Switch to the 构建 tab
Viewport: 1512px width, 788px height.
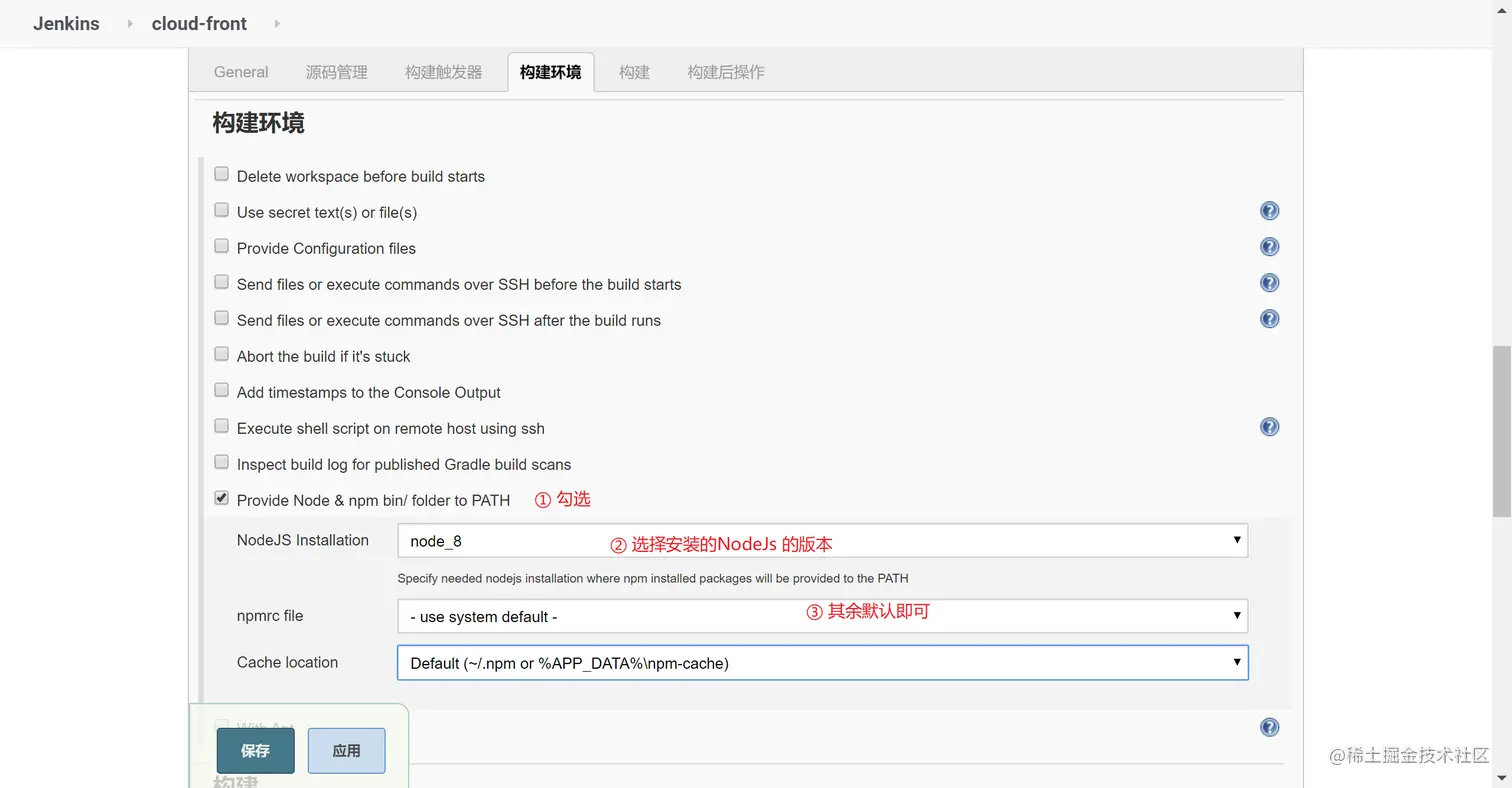coord(634,72)
